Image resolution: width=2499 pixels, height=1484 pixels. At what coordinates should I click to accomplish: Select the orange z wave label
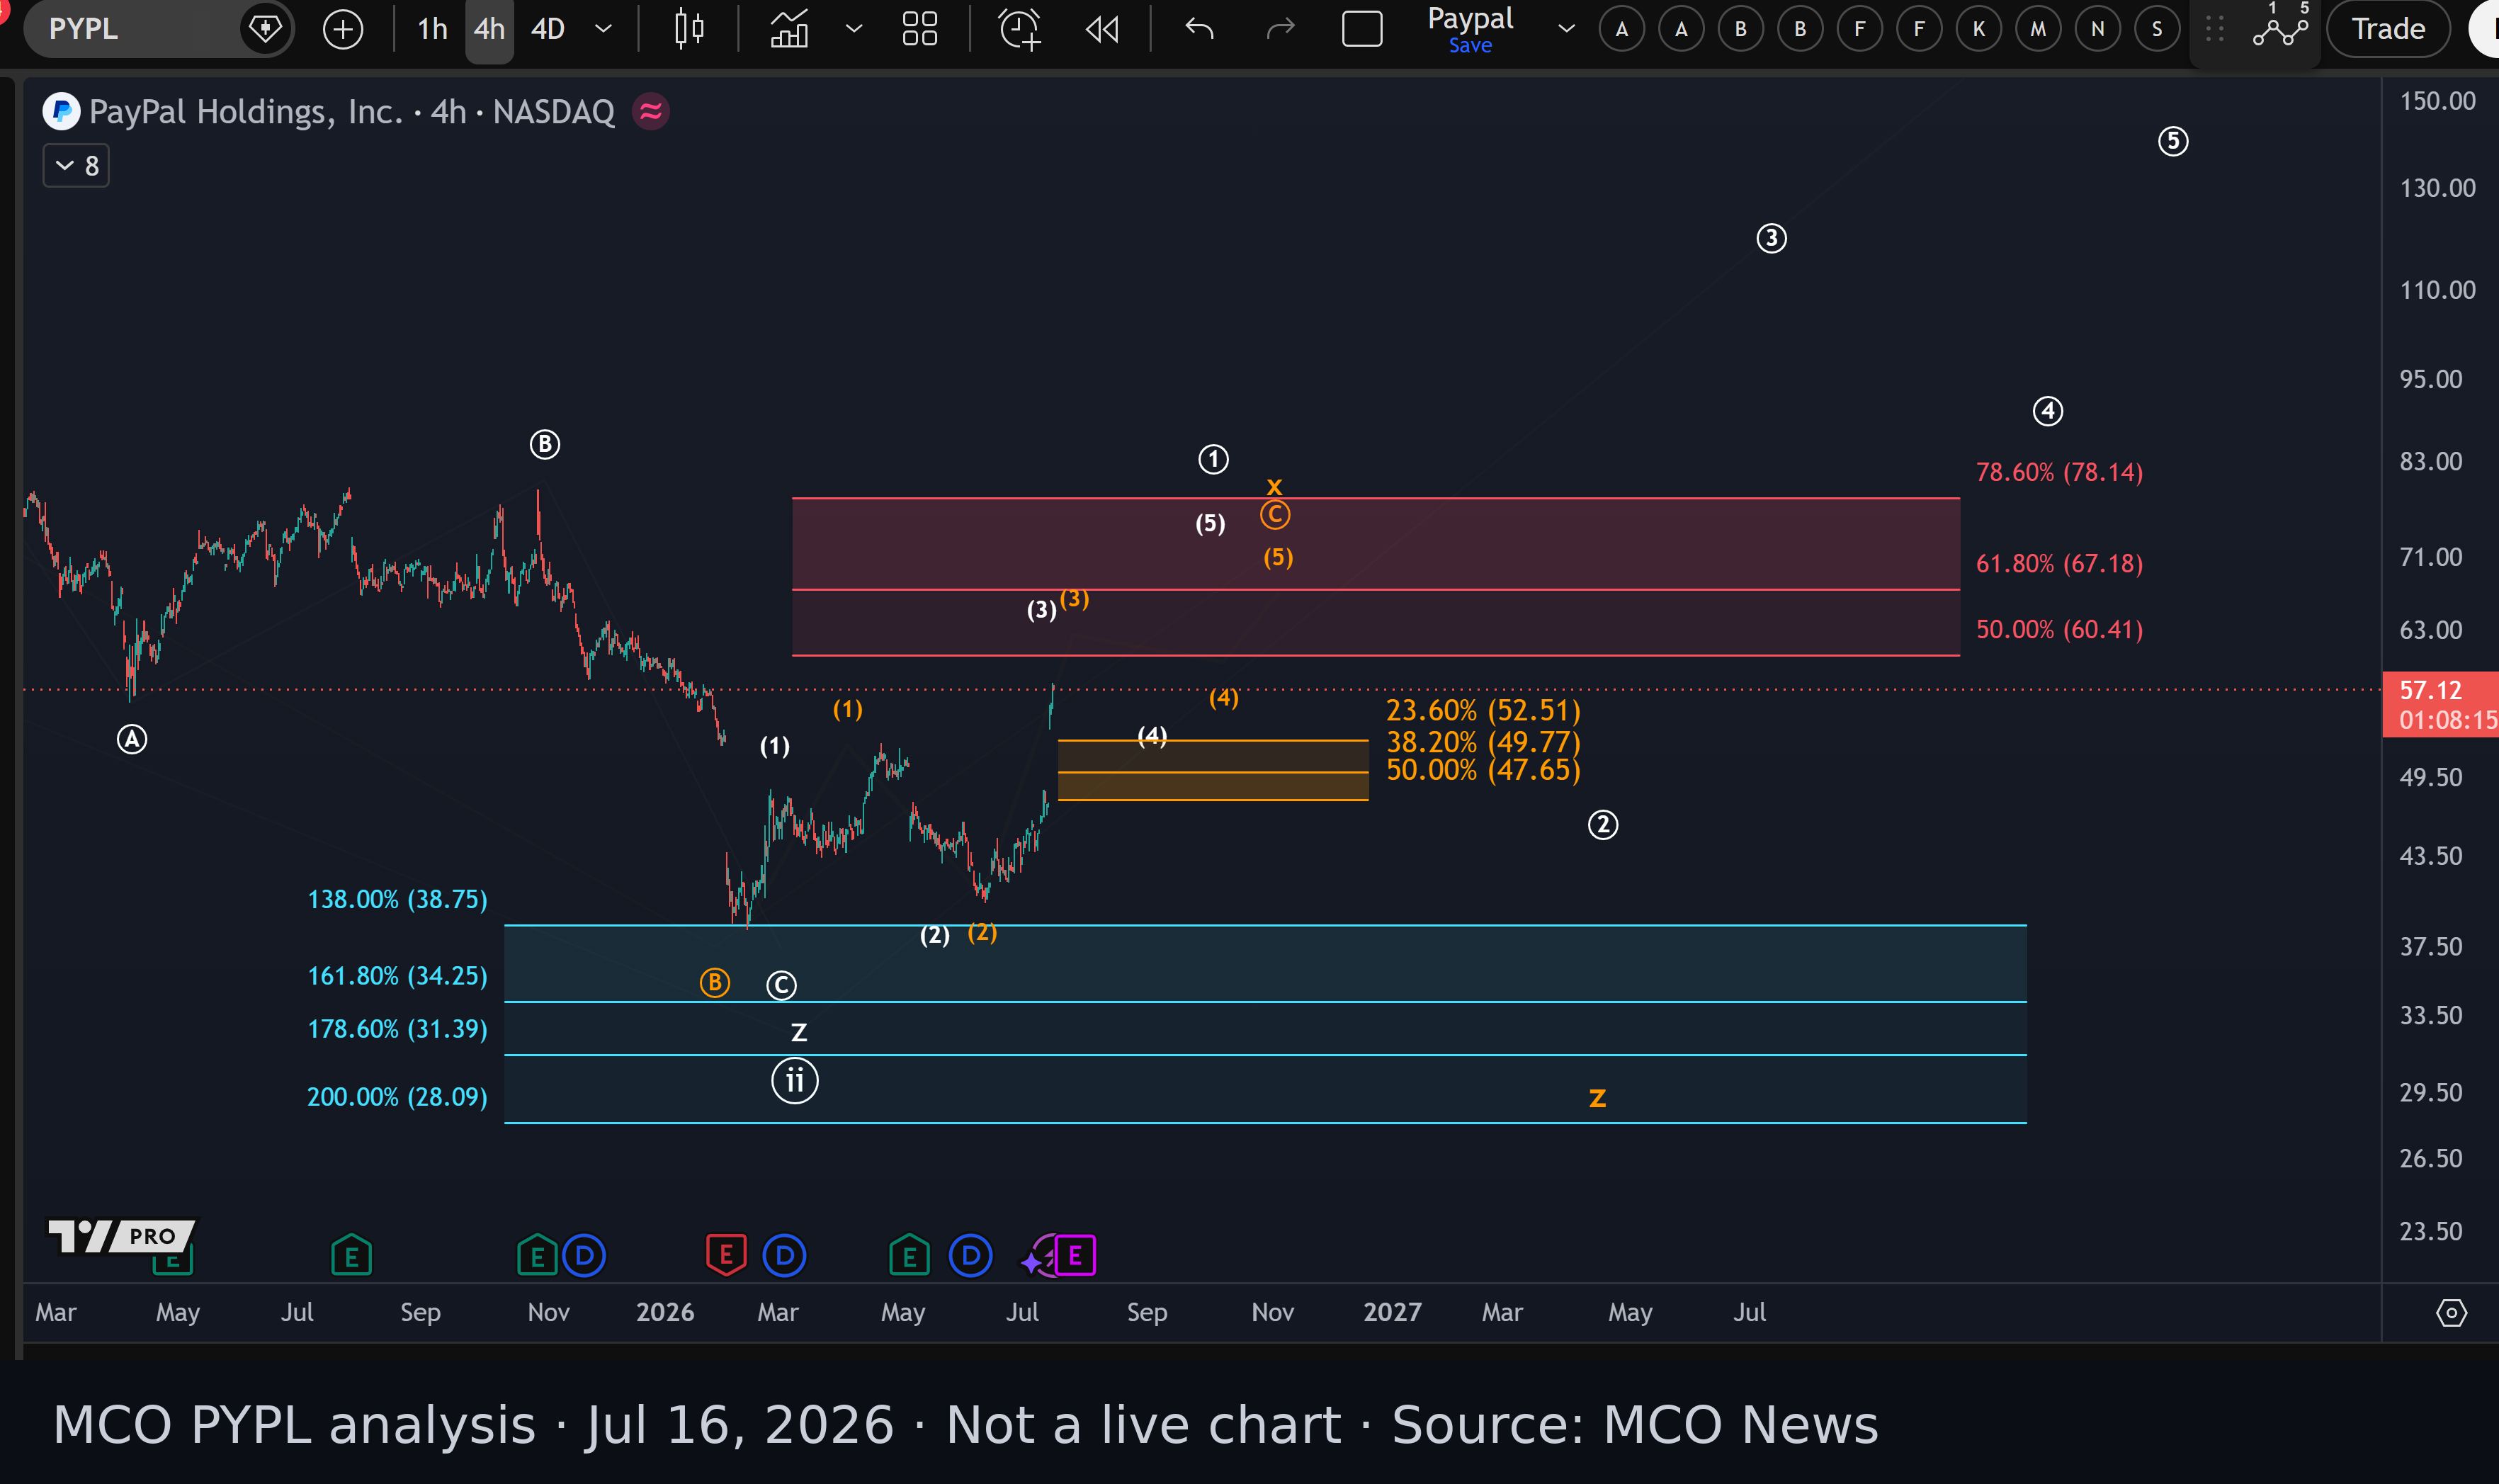tap(1598, 1098)
